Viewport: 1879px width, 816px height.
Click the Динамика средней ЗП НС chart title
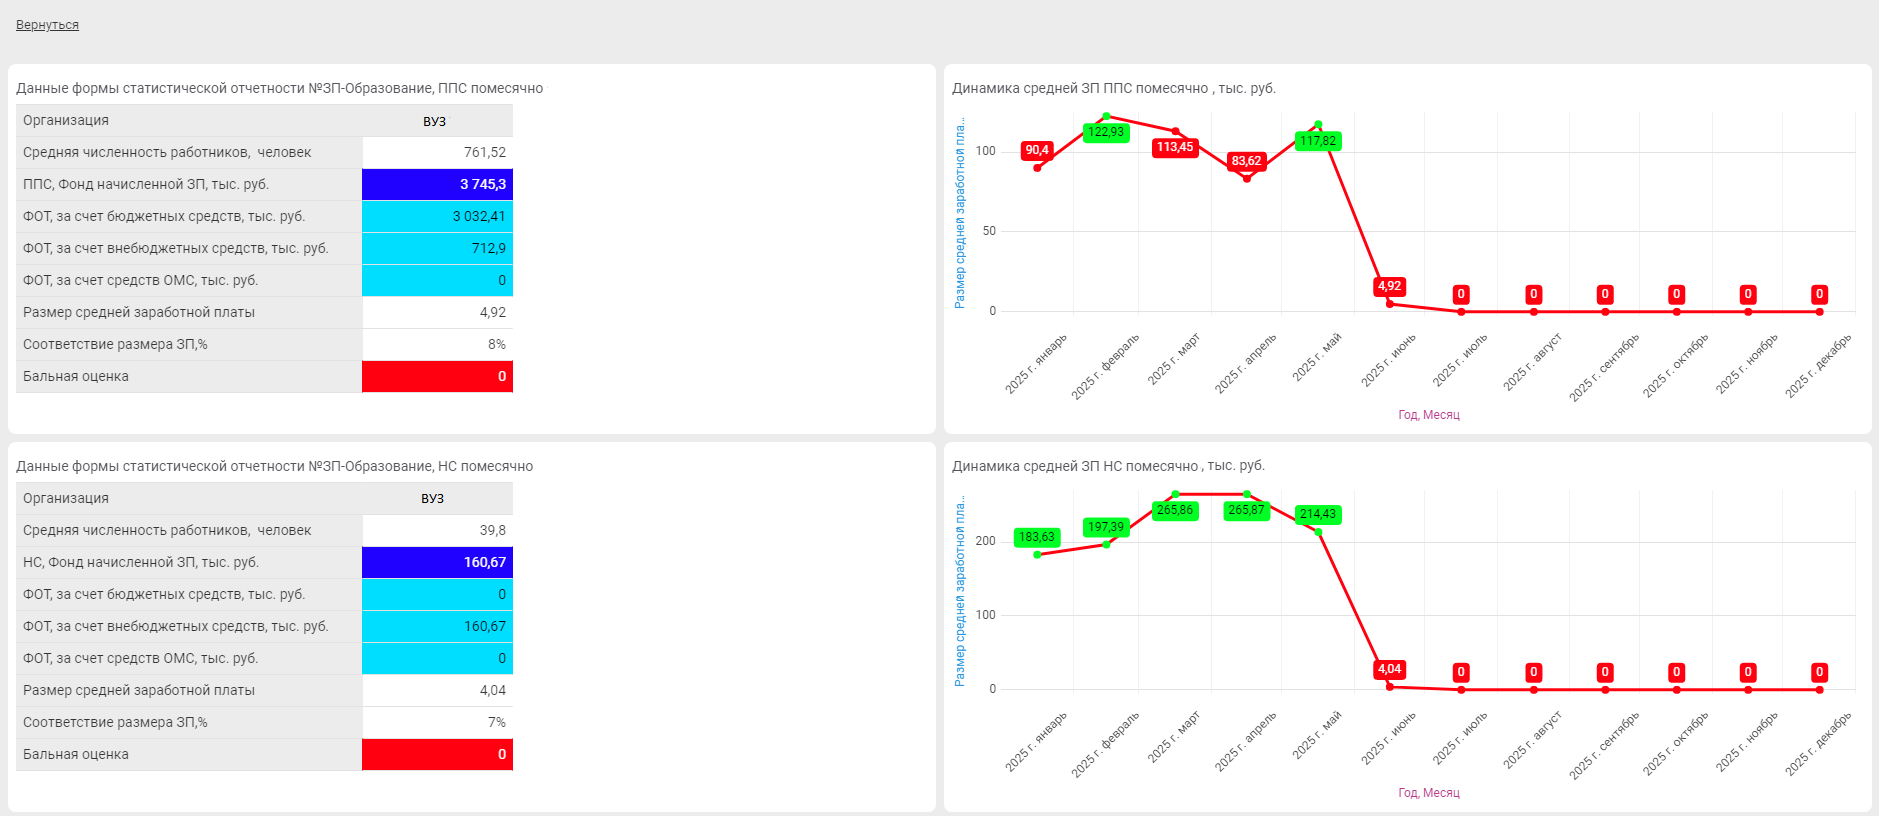coord(1108,466)
